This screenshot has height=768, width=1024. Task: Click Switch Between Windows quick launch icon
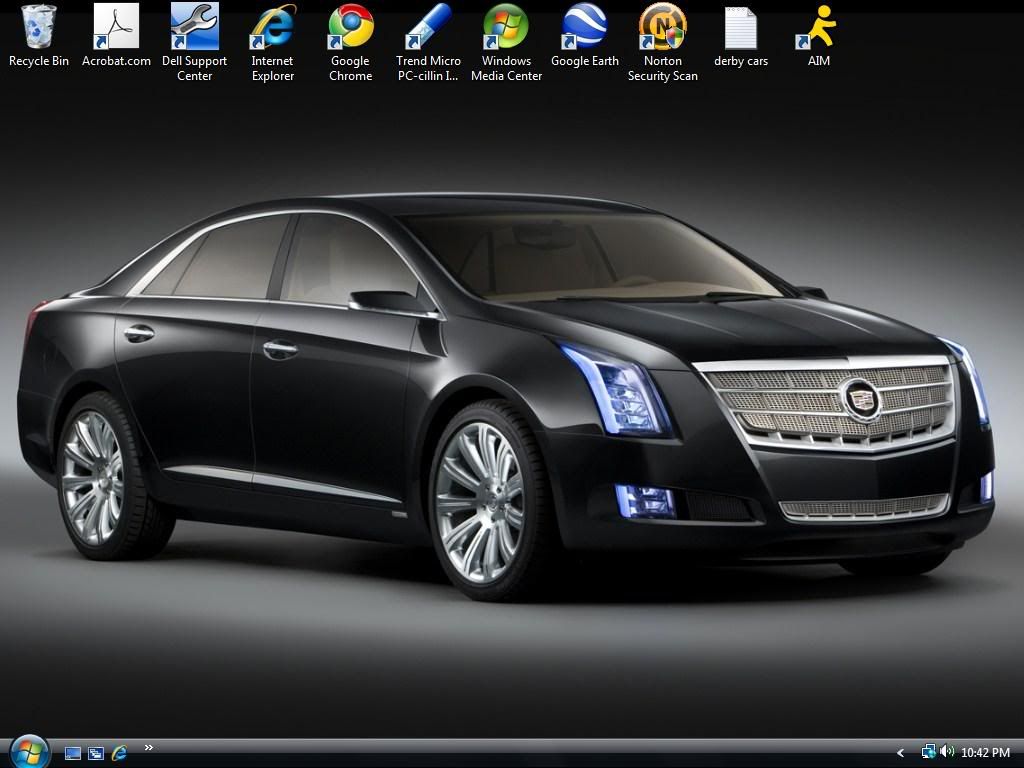96,753
